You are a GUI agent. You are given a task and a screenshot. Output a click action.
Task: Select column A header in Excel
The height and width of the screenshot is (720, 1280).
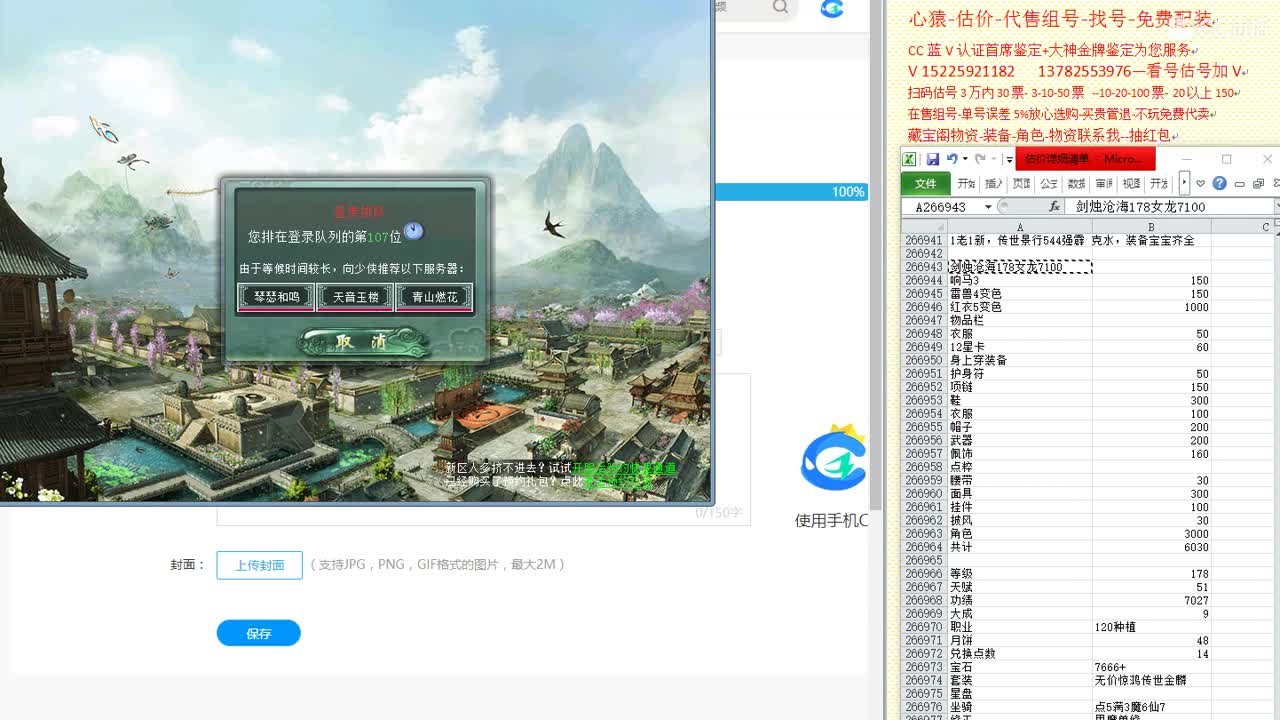(1020, 228)
